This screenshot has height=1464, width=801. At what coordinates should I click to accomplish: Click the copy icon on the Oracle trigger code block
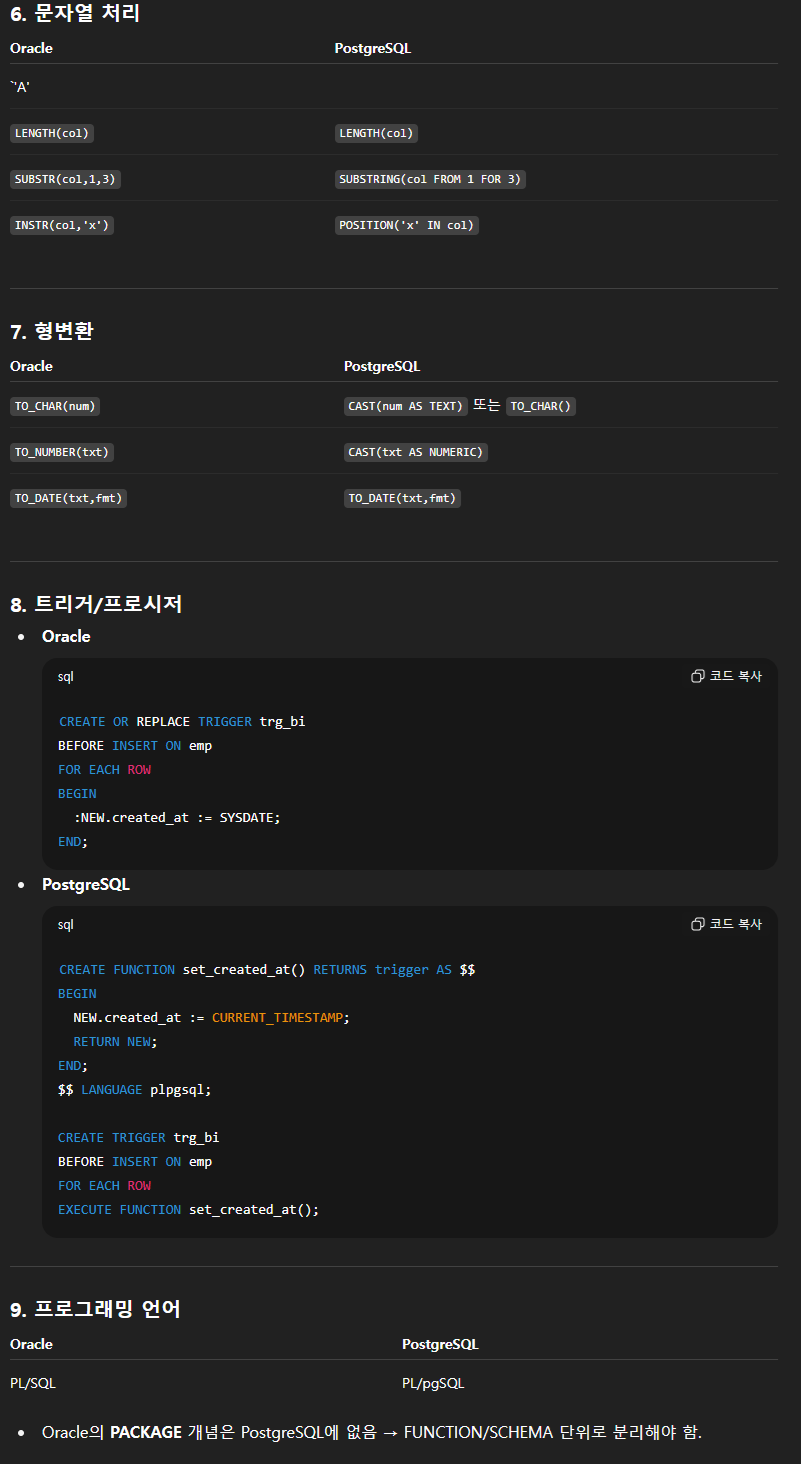[x=697, y=675]
